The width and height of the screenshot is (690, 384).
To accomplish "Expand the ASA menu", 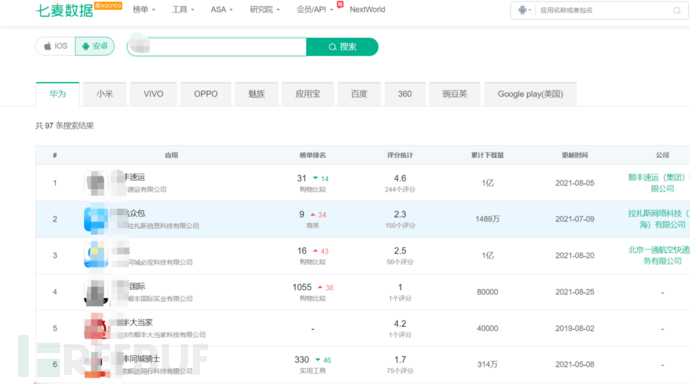I will [221, 10].
